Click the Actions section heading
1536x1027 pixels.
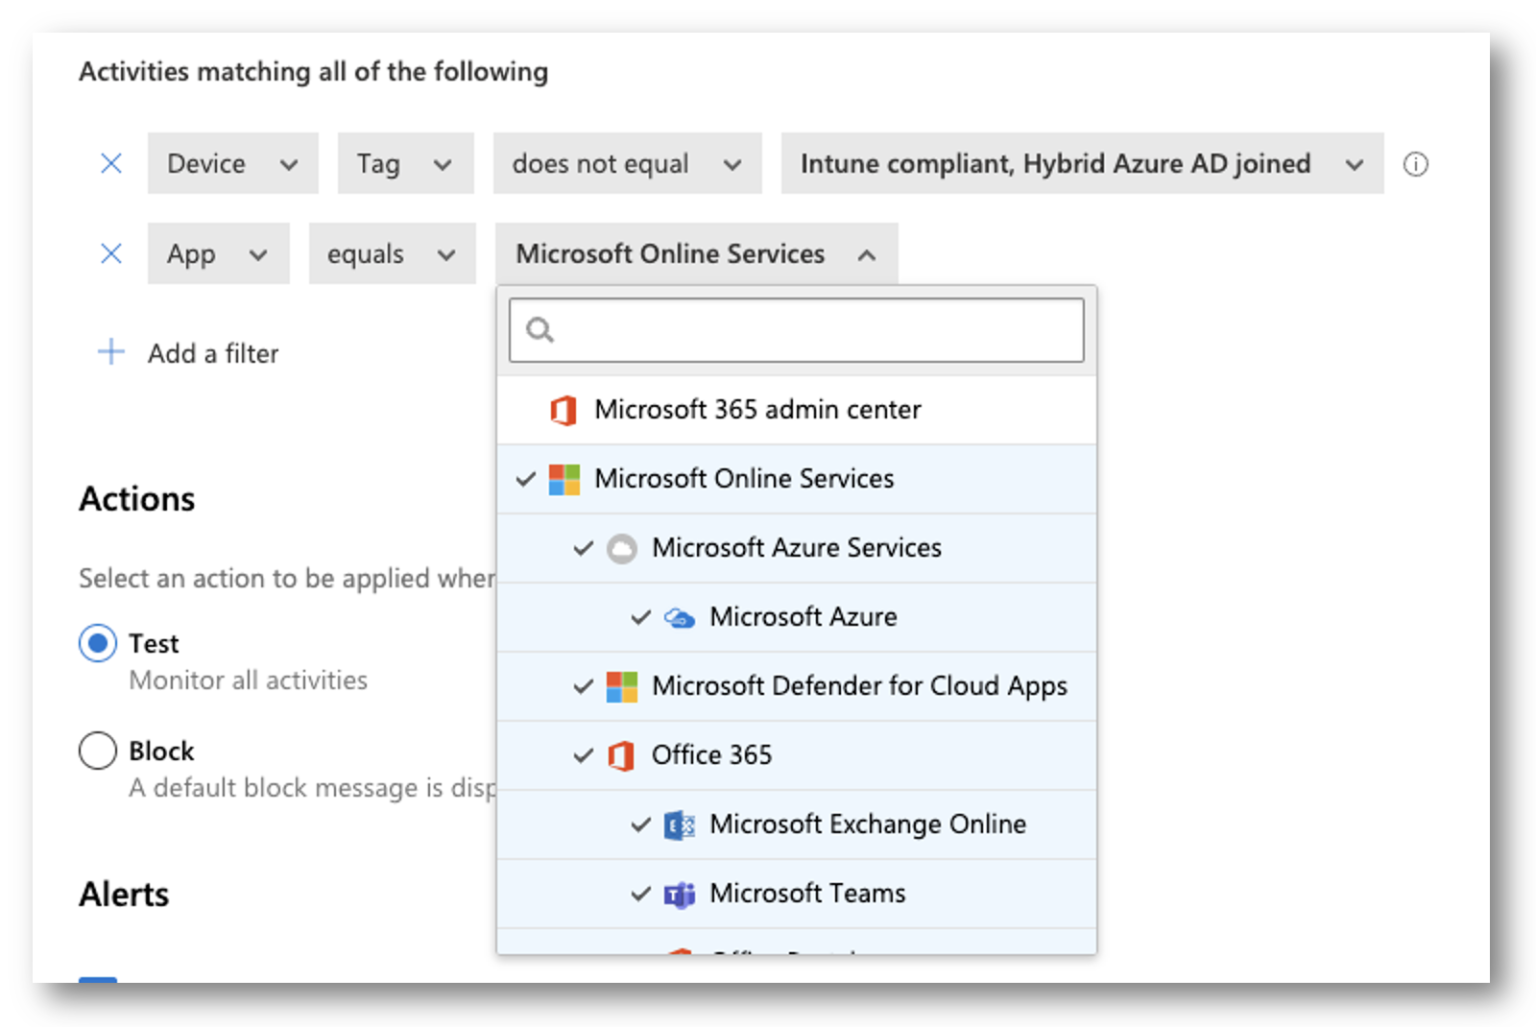(137, 499)
